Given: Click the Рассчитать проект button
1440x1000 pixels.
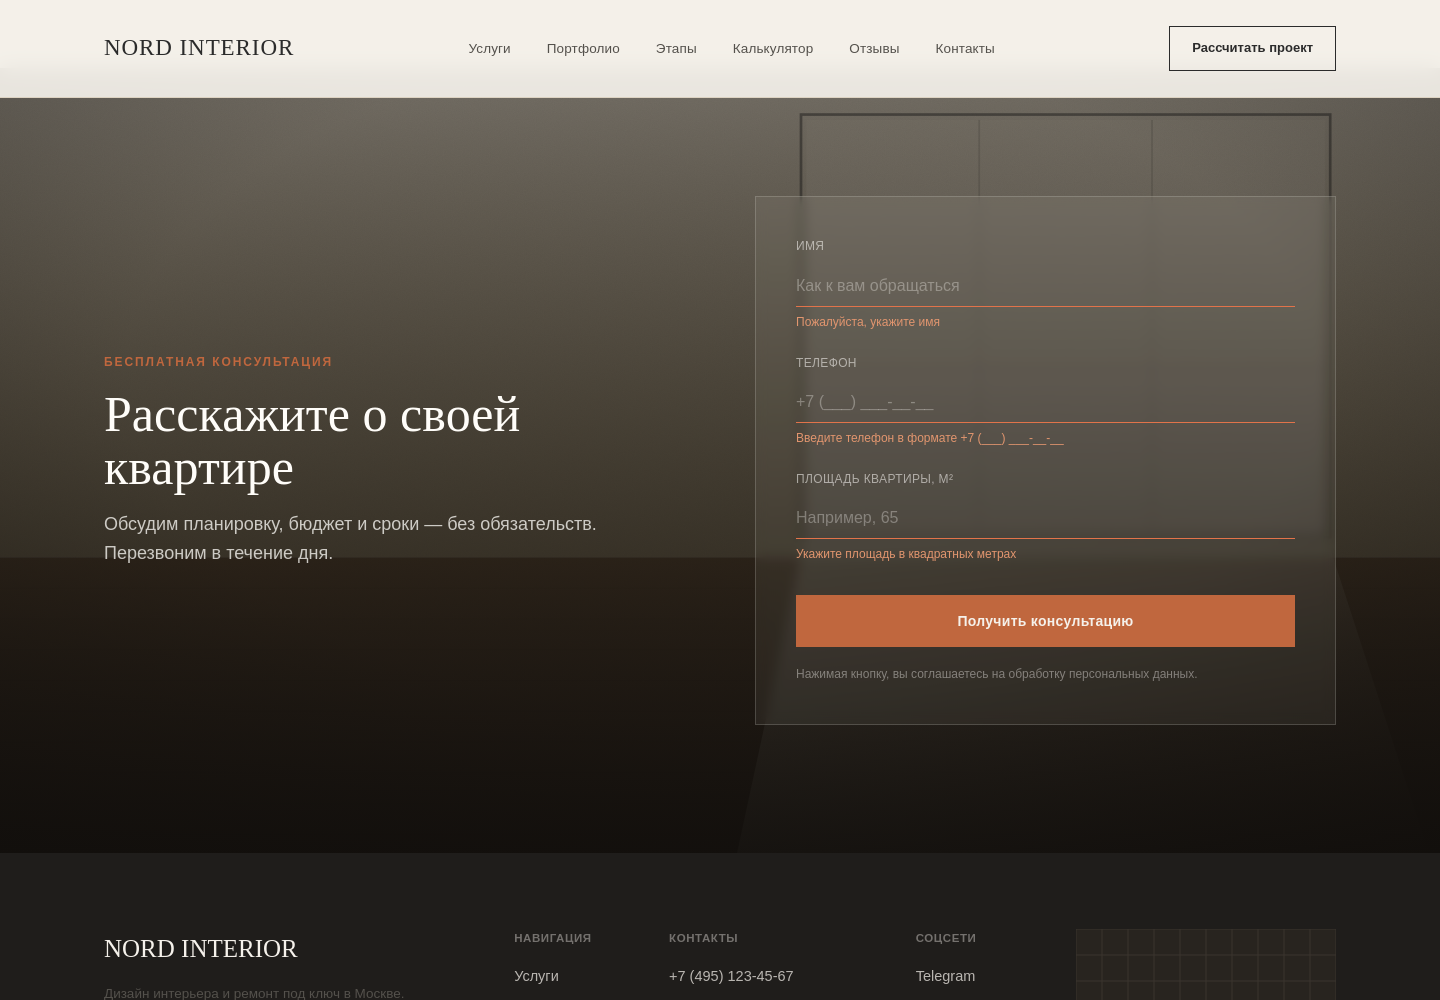Looking at the screenshot, I should (x=1252, y=48).
